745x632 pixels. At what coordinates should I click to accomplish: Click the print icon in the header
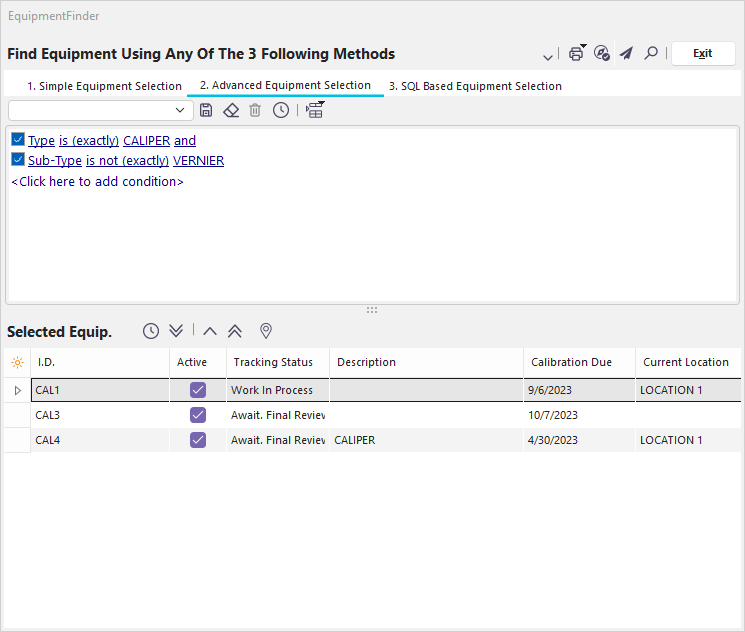(576, 54)
